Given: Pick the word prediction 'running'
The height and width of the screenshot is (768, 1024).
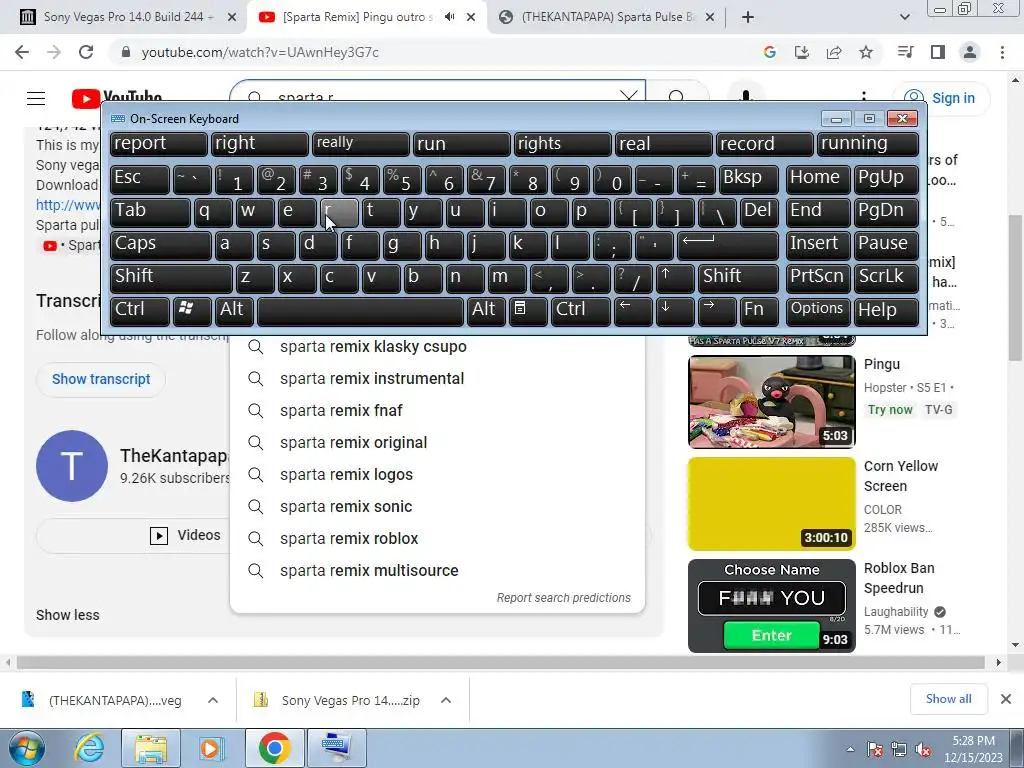Looking at the screenshot, I should click(868, 144).
